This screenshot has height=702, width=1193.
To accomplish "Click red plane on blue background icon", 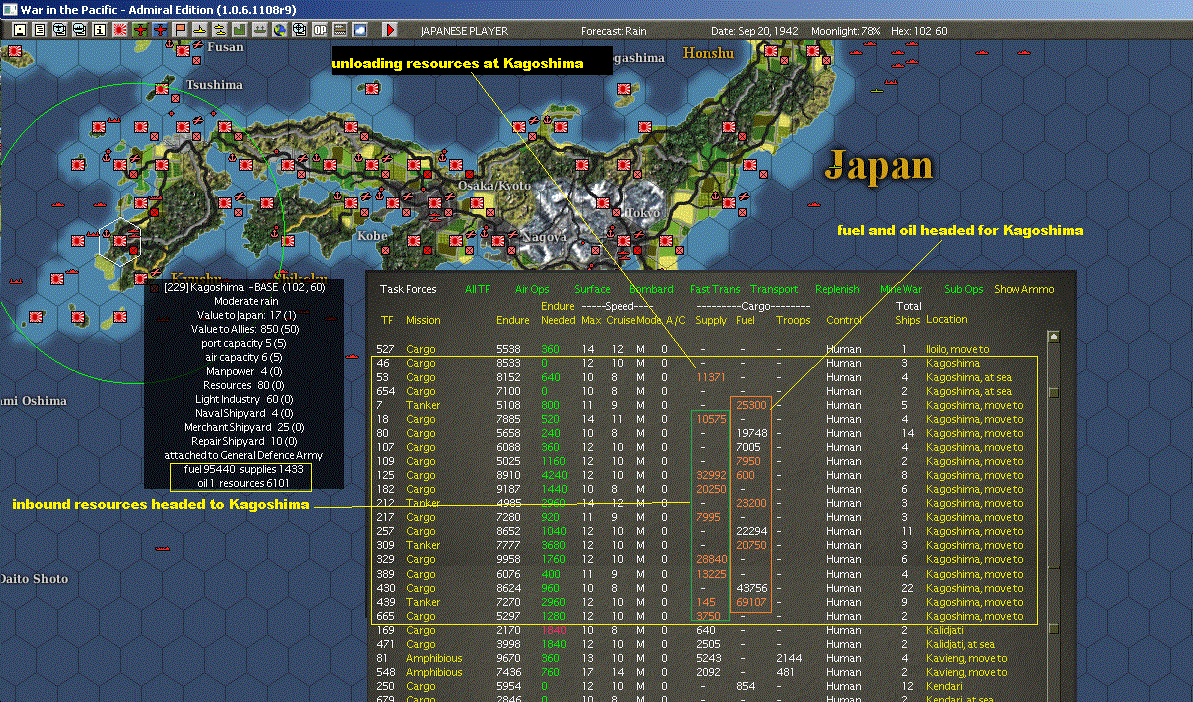I will tap(160, 30).
